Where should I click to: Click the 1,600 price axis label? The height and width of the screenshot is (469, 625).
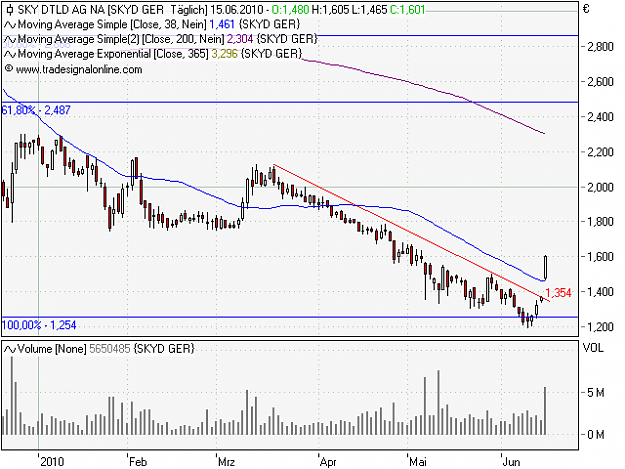click(600, 257)
